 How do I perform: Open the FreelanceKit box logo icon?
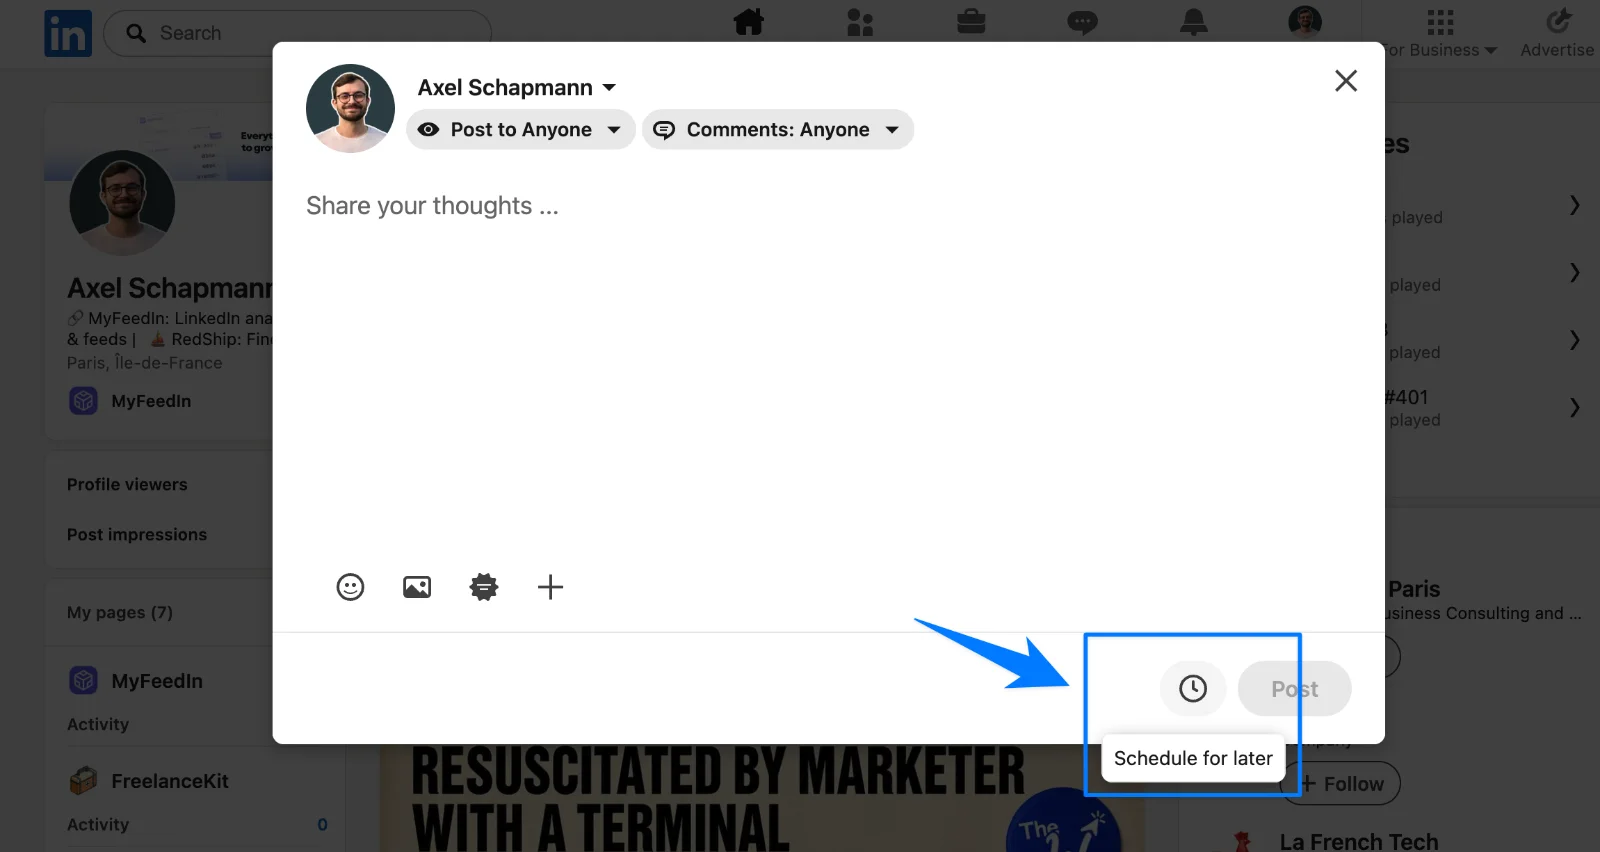click(83, 781)
